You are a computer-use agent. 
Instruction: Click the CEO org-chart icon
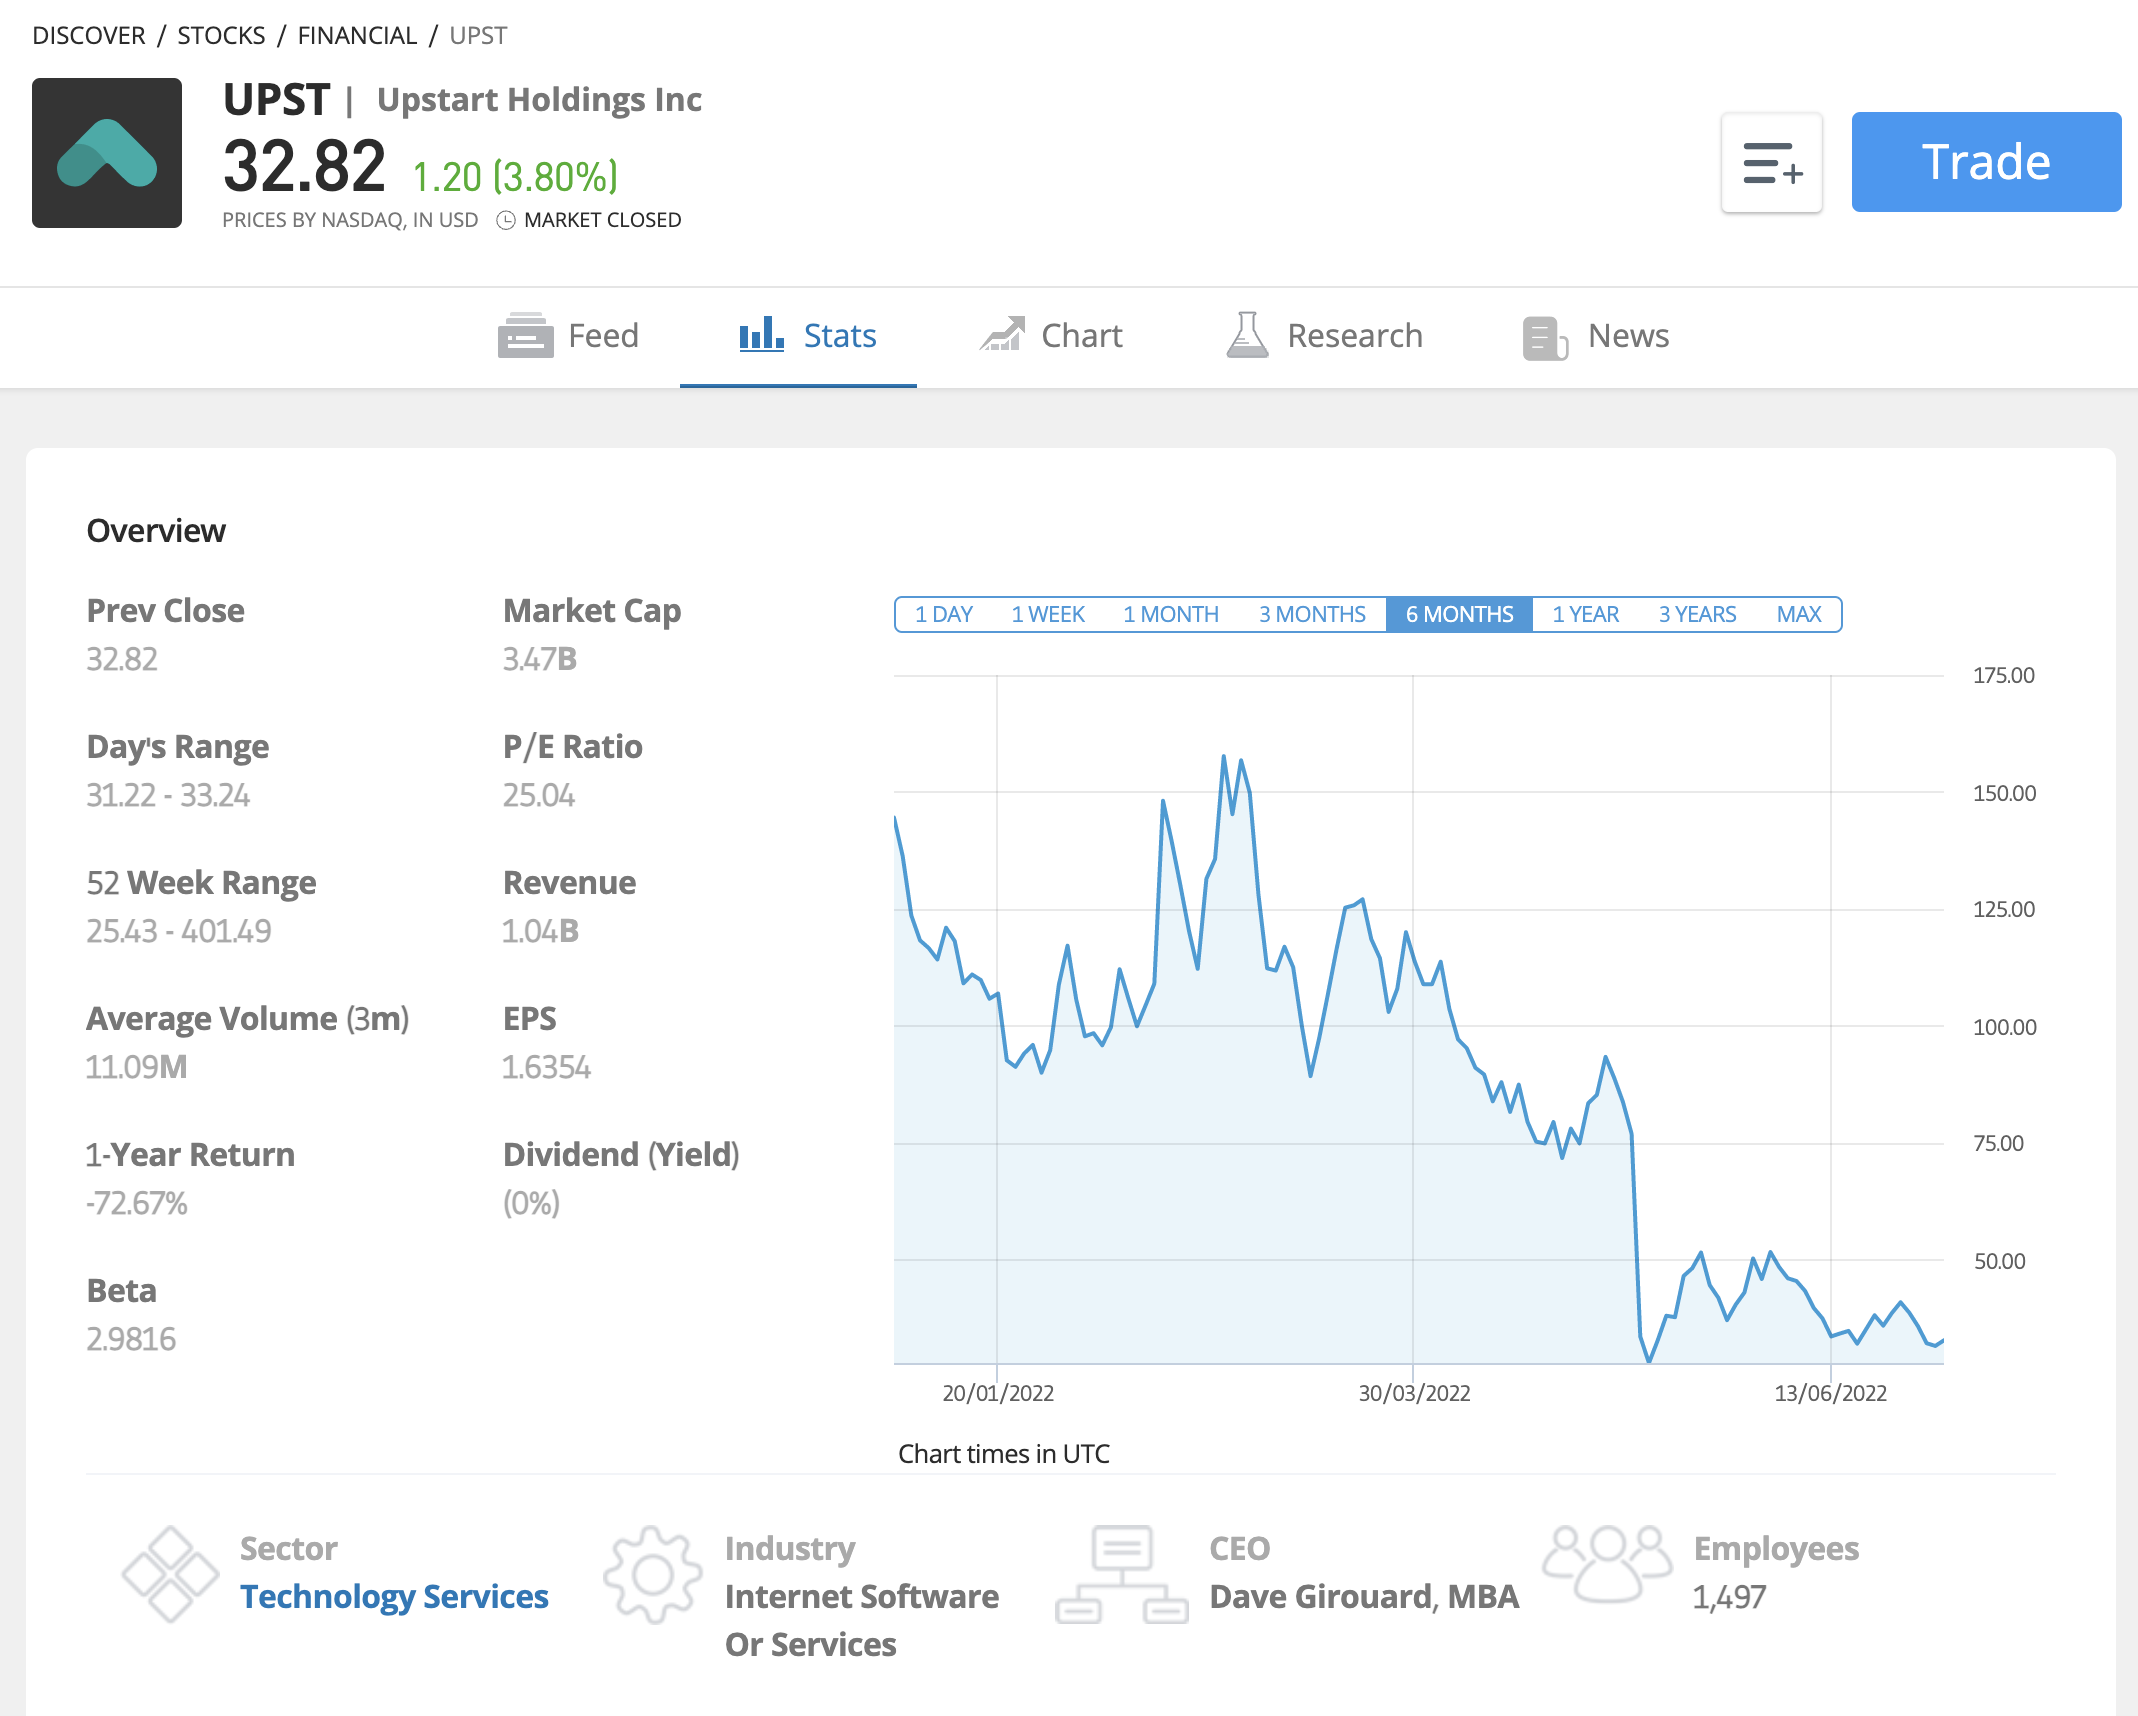tap(1122, 1574)
